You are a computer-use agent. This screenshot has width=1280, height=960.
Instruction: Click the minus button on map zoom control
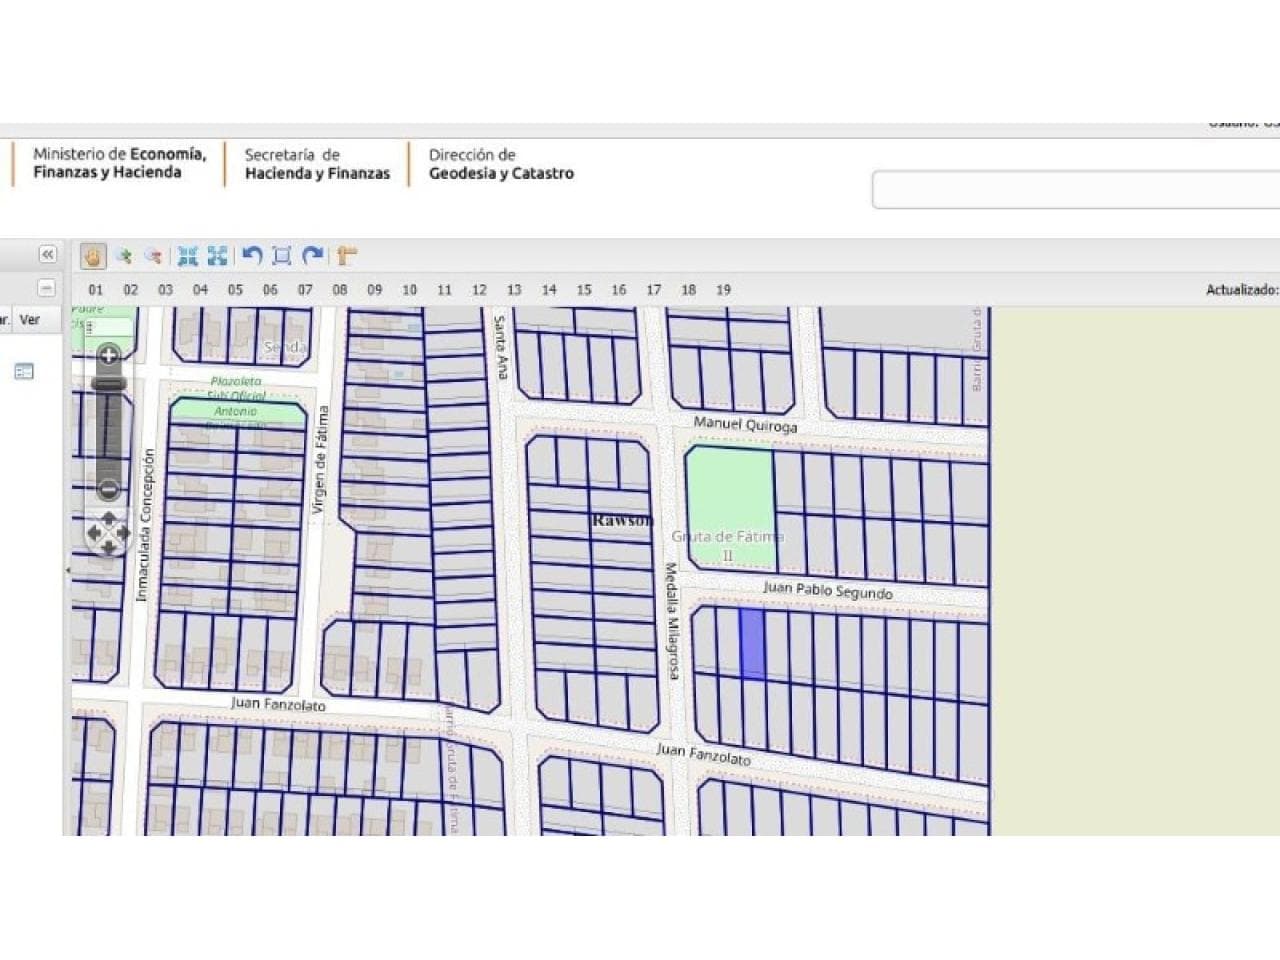click(x=109, y=489)
